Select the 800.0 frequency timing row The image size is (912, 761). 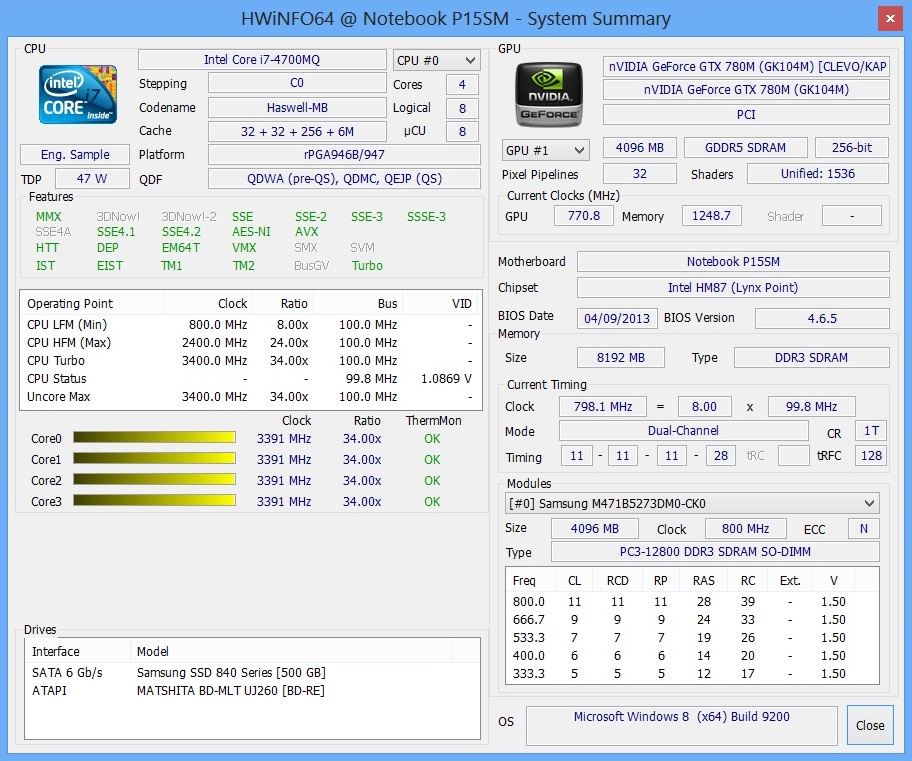point(692,602)
